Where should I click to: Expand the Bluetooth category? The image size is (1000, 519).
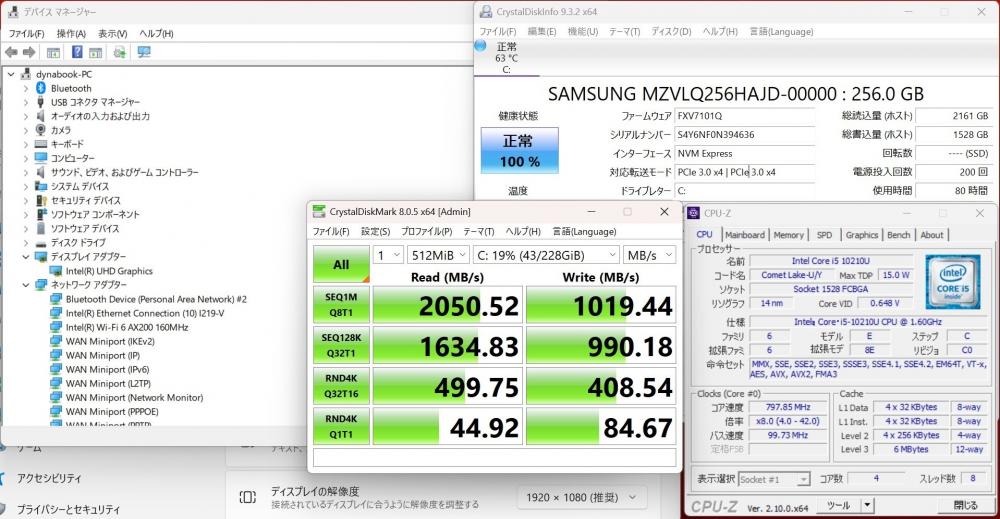click(x=26, y=88)
